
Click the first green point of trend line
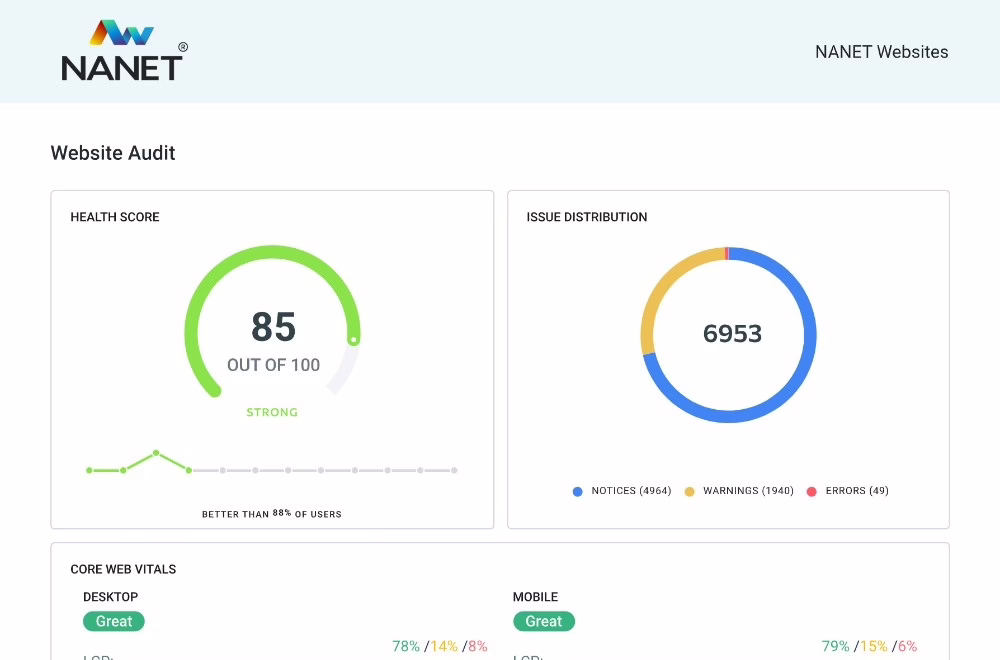[89, 471]
